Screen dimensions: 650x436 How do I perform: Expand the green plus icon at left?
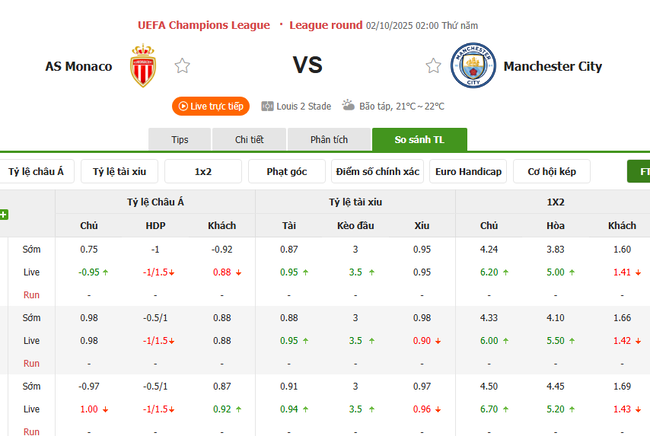[4, 214]
